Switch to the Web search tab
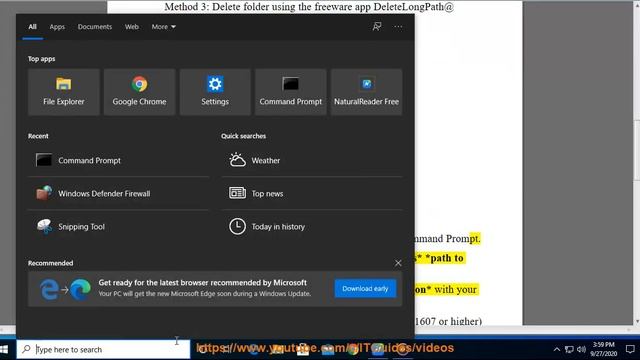The height and width of the screenshot is (360, 640). pos(131,27)
